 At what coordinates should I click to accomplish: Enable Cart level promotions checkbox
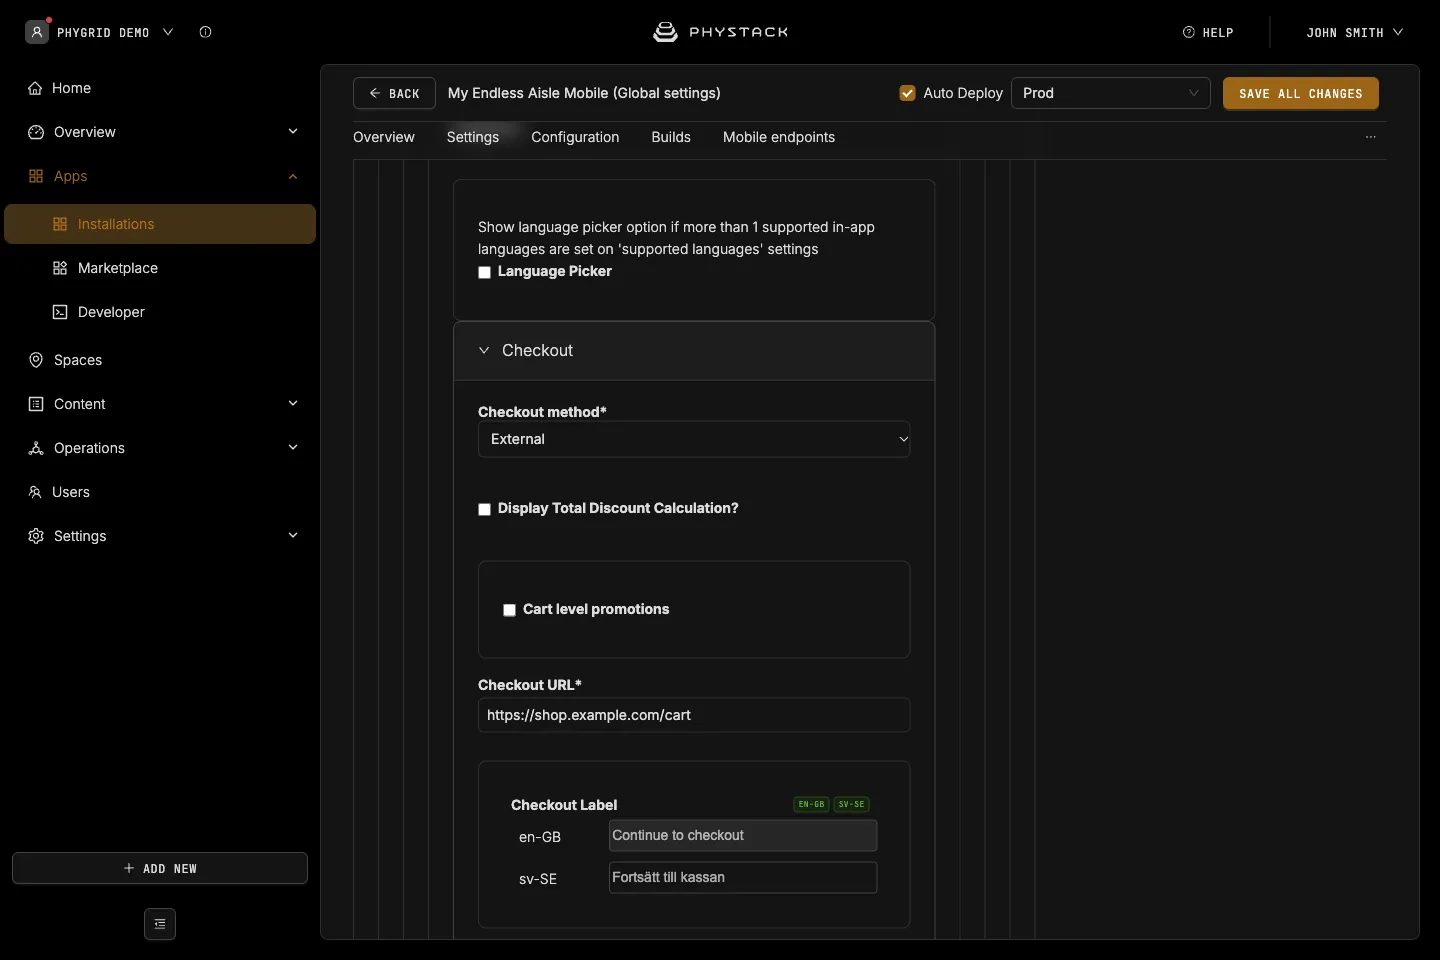[510, 610]
